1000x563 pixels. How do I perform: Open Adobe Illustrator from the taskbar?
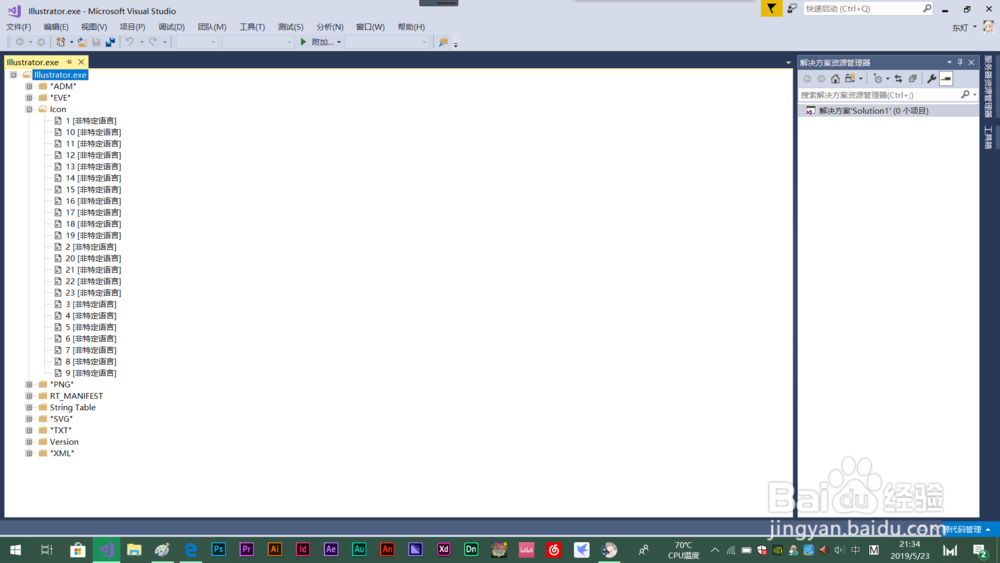pos(275,549)
